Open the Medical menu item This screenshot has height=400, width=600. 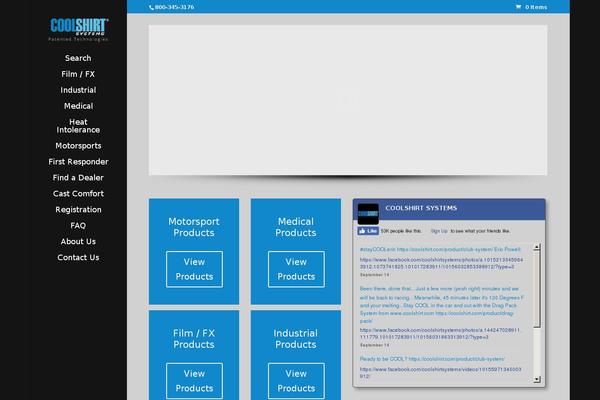point(78,106)
